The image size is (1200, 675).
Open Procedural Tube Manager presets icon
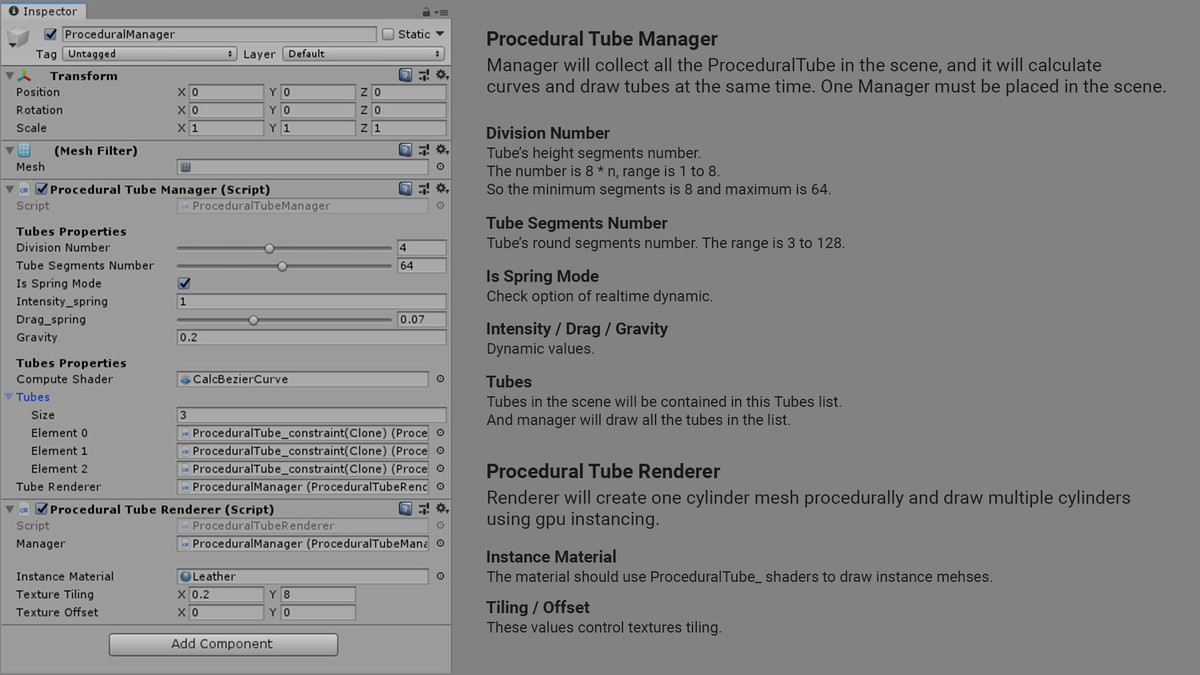coord(424,188)
